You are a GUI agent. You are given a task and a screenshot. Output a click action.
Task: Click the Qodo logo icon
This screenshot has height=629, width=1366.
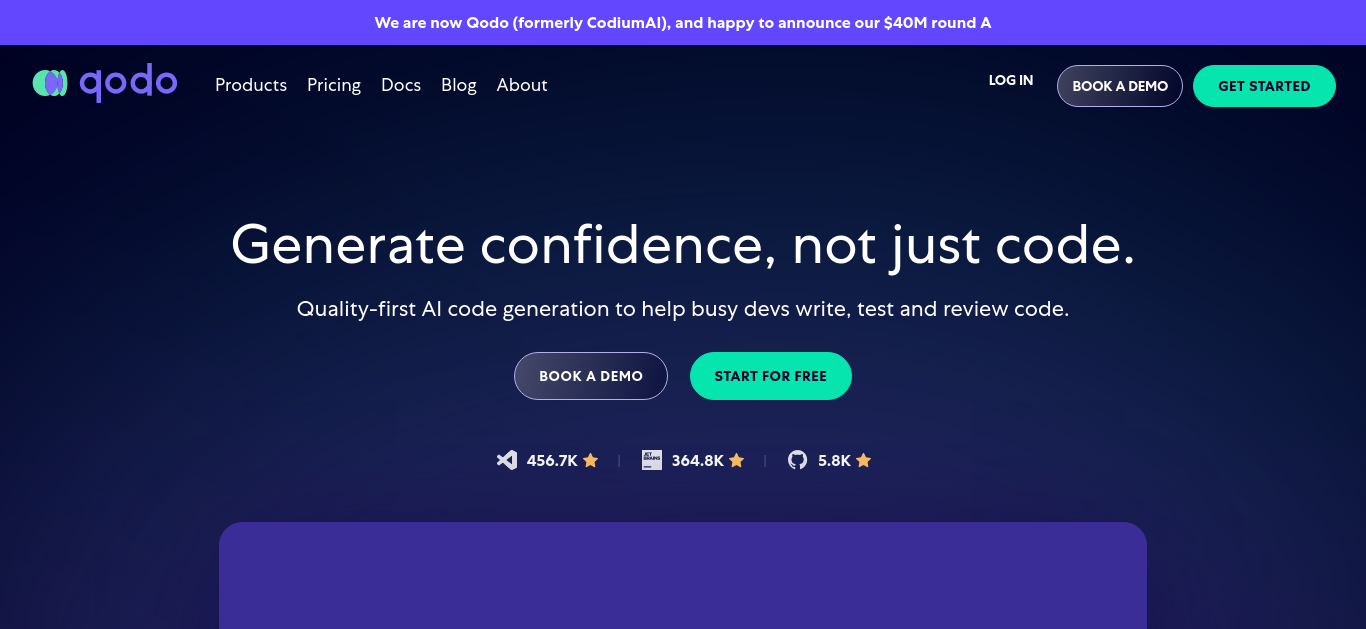coord(50,83)
